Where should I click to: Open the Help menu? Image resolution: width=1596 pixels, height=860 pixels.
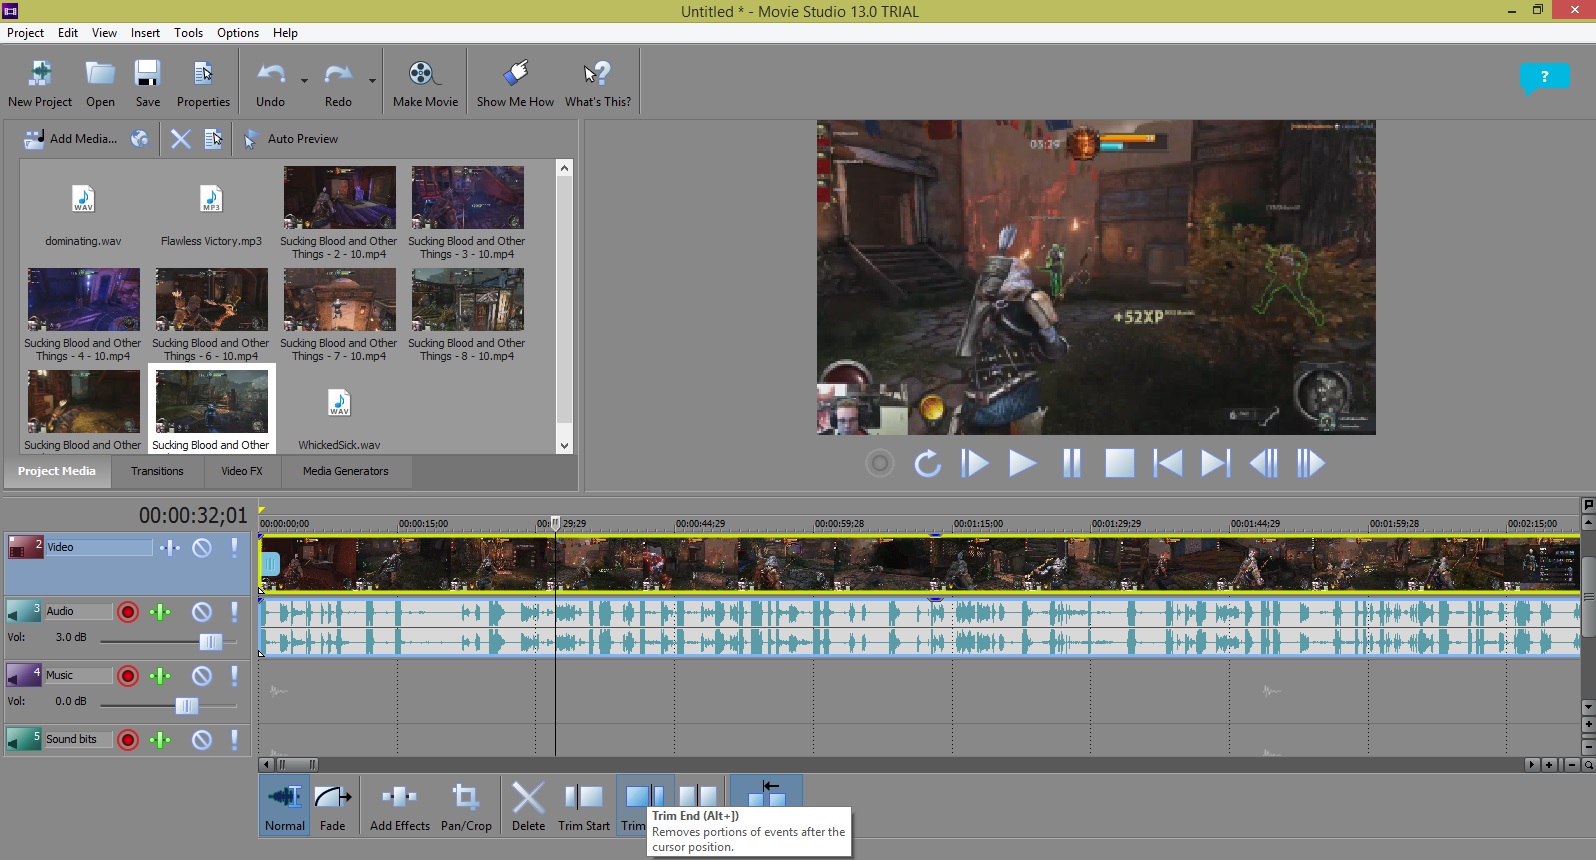coord(285,33)
